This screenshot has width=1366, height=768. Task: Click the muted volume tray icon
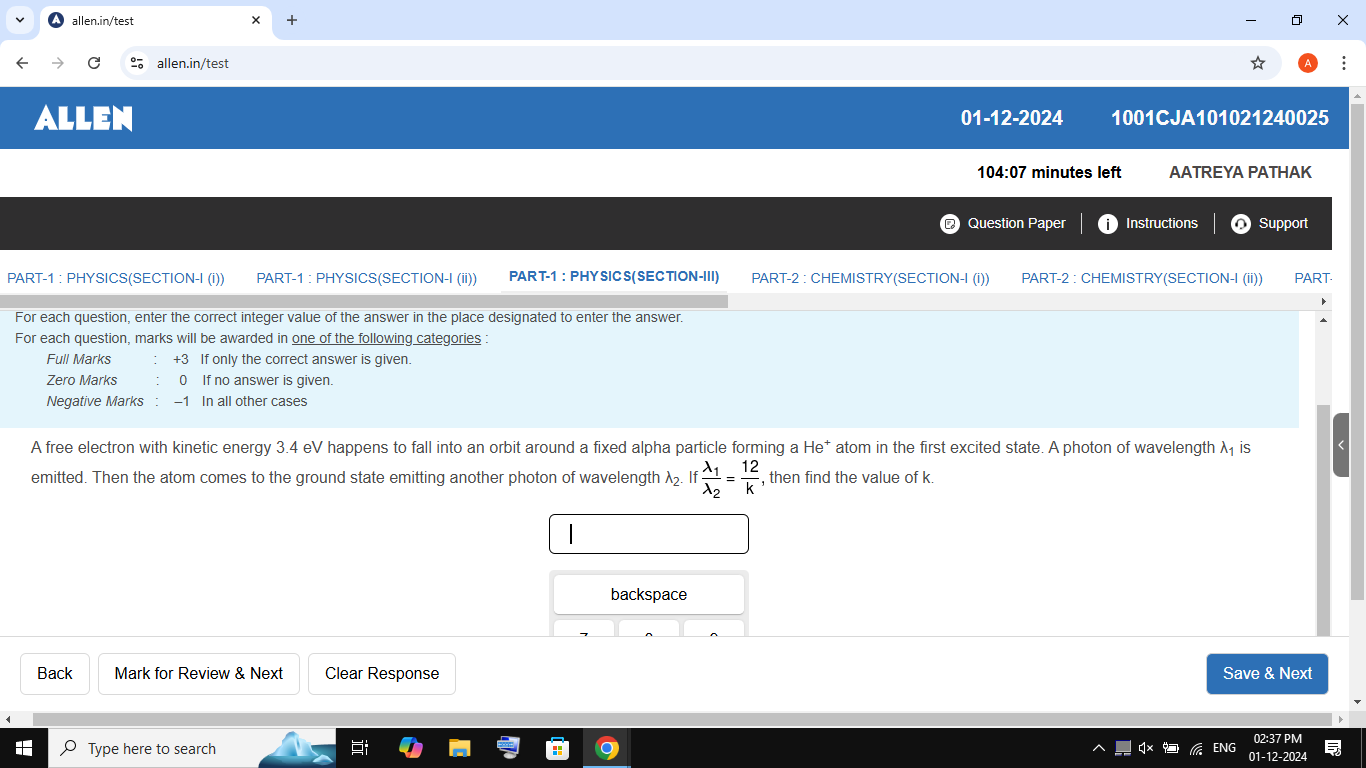pyautogui.click(x=1146, y=748)
